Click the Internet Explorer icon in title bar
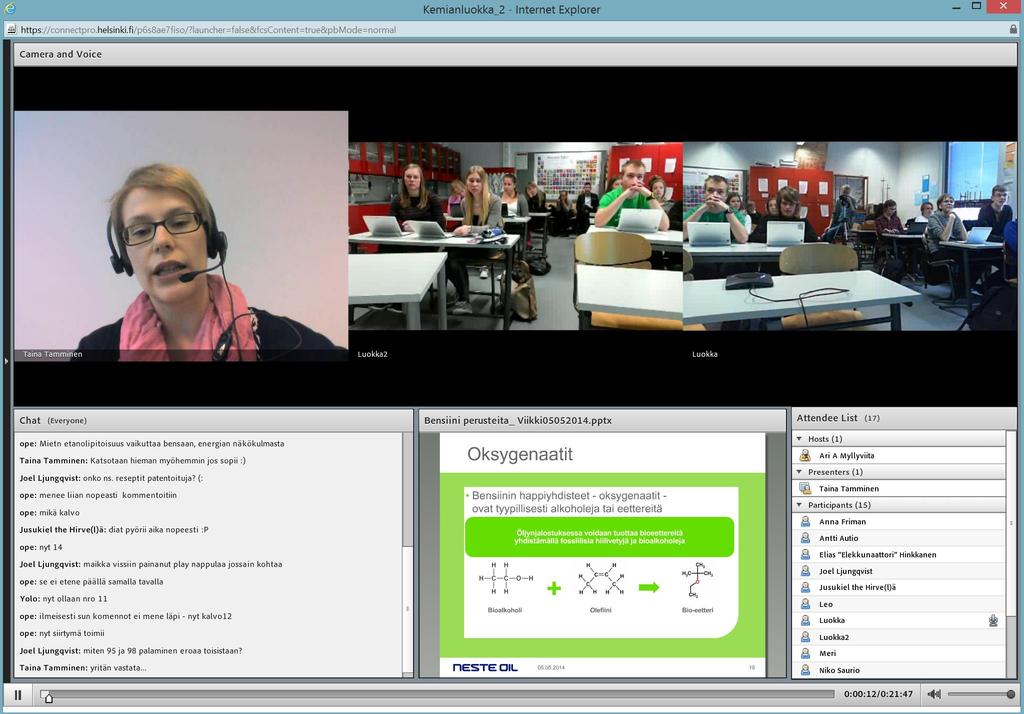The width and height of the screenshot is (1024, 714). [x=10, y=8]
